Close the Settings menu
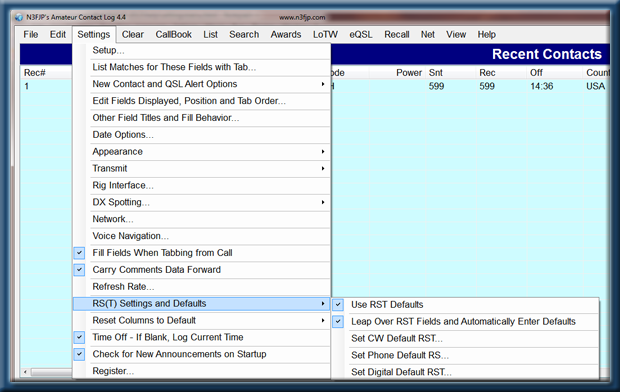This screenshot has height=392, width=620. (x=94, y=34)
